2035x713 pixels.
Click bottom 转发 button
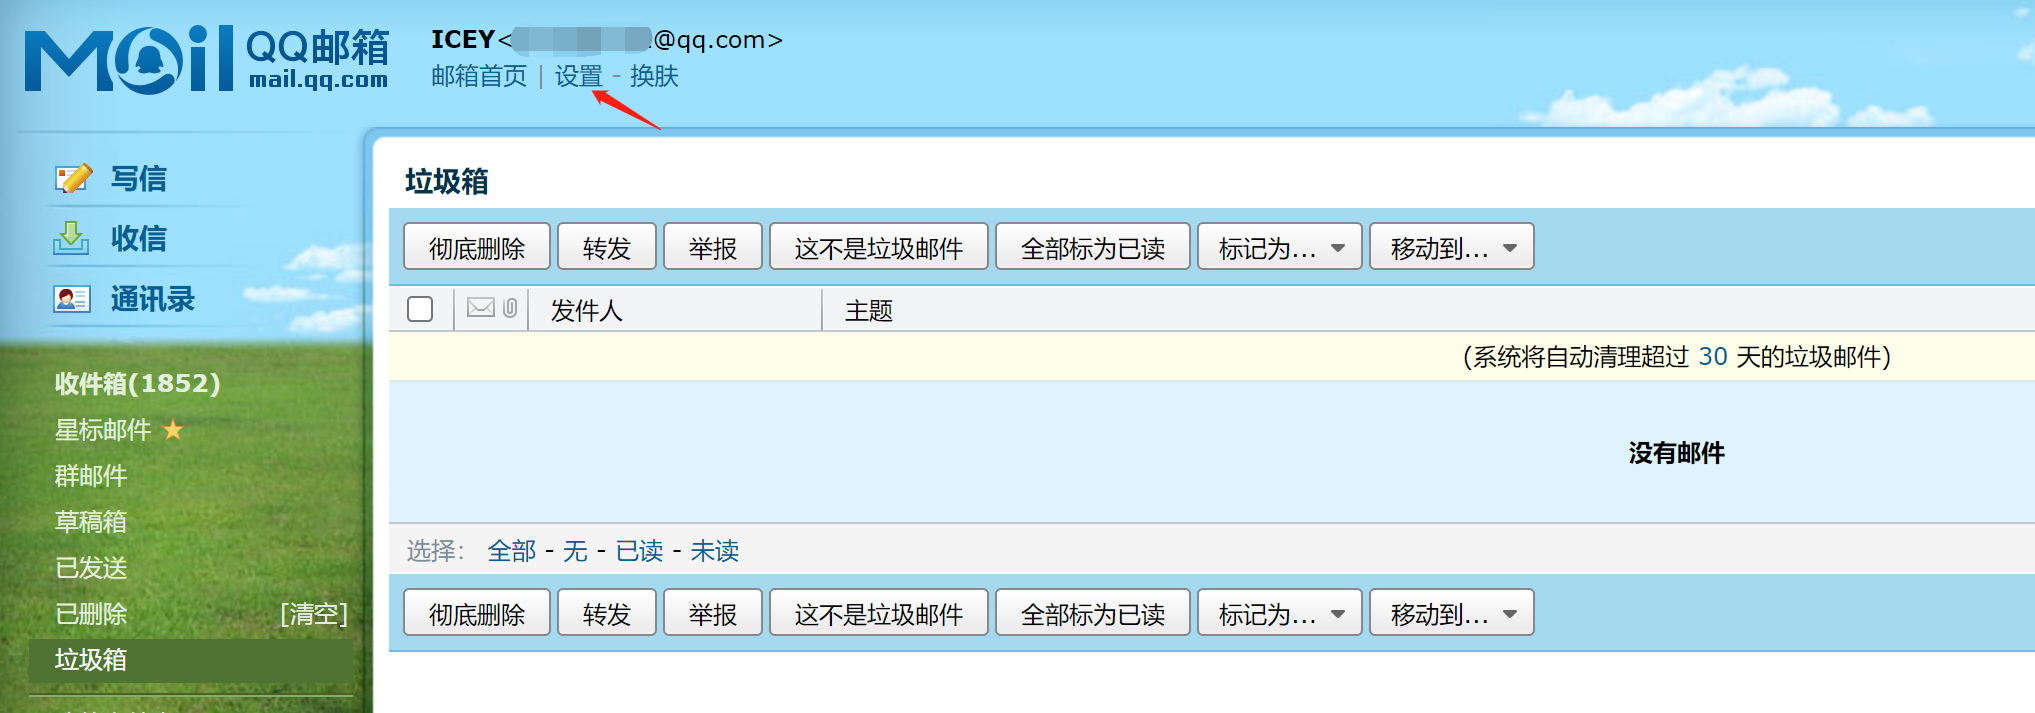point(607,613)
